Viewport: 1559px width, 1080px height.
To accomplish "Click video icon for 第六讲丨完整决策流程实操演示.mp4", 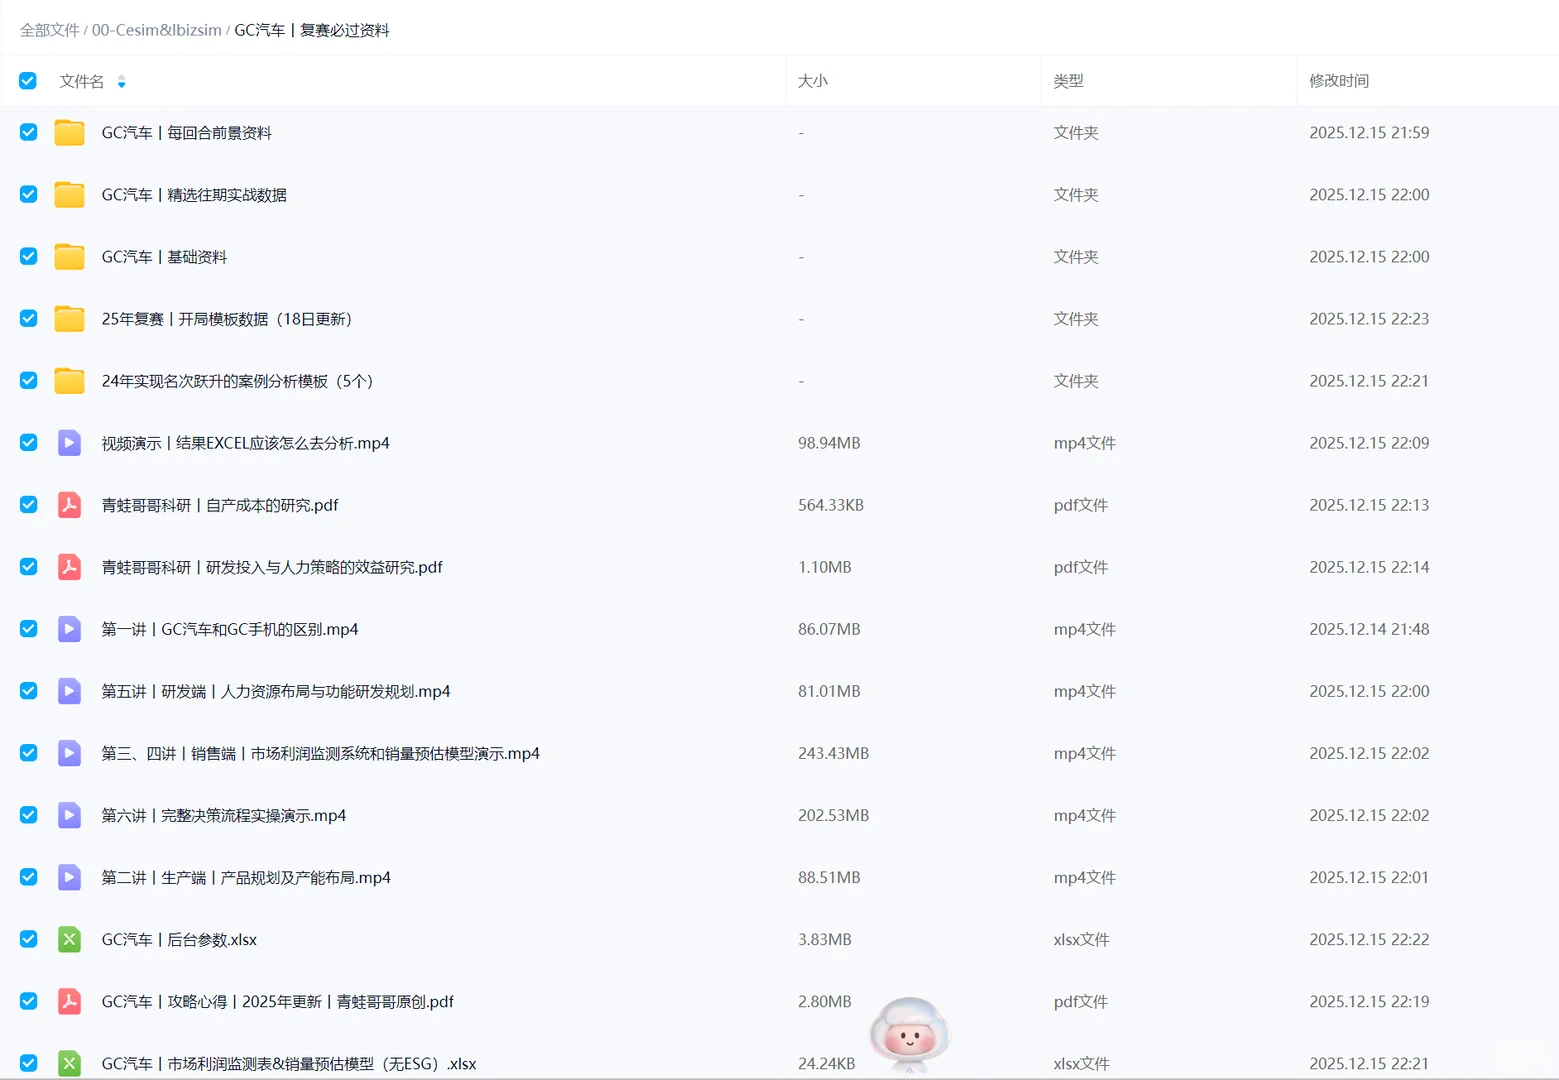I will 69,815.
